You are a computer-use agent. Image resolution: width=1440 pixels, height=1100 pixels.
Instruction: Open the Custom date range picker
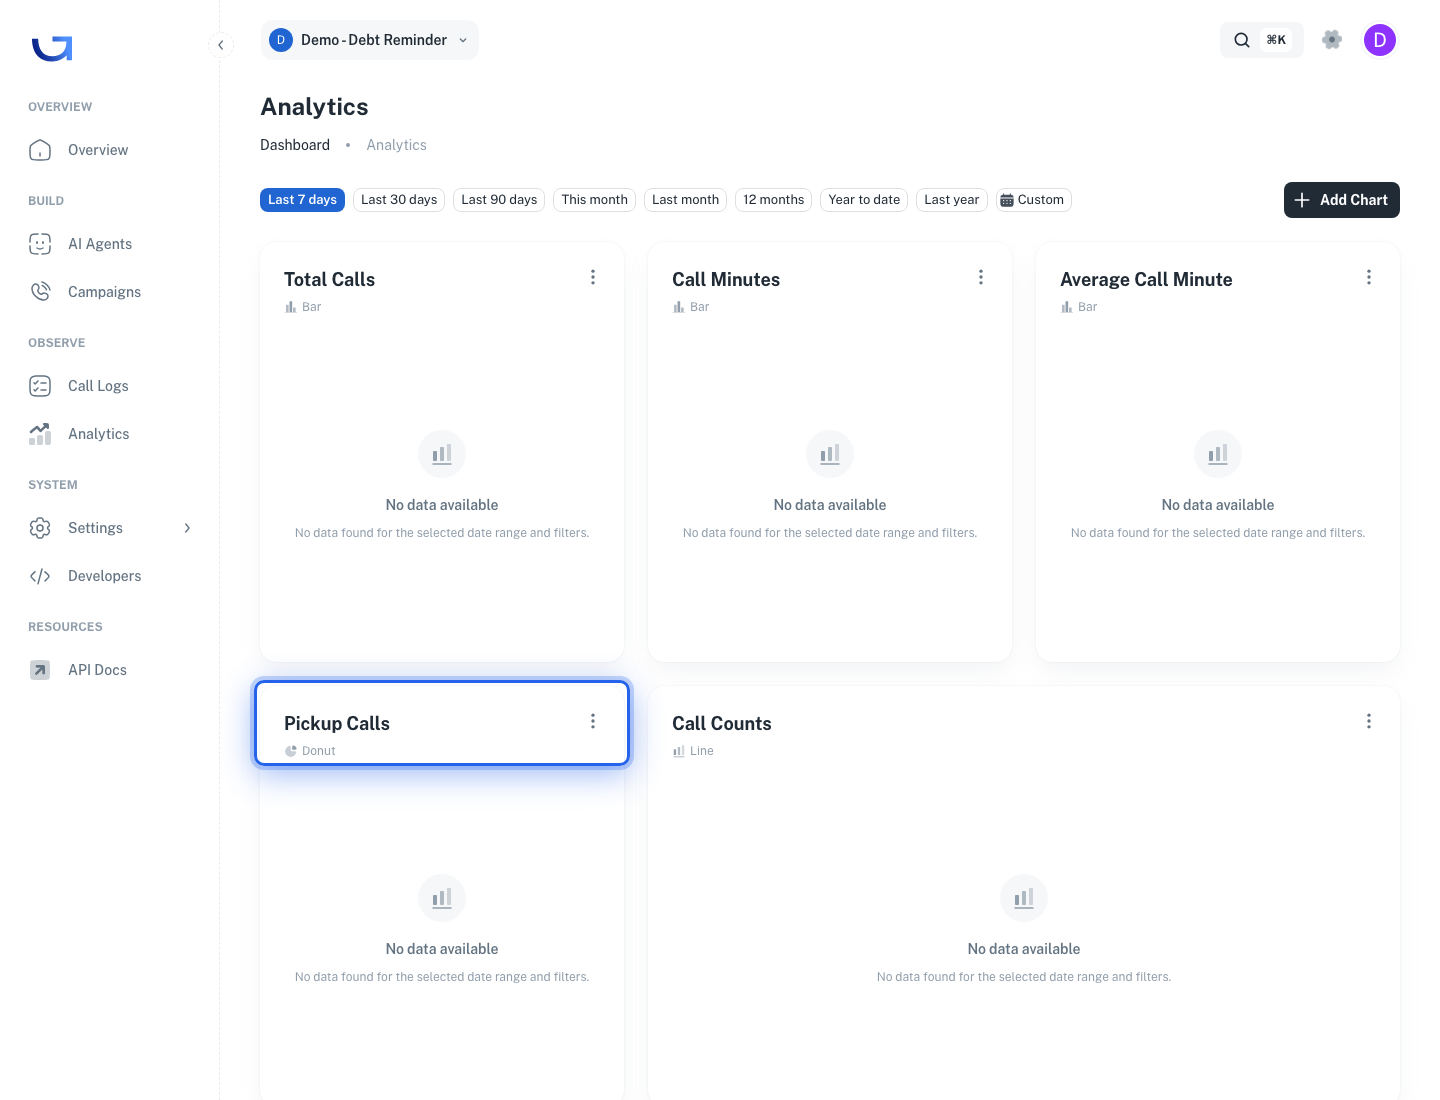point(1033,200)
